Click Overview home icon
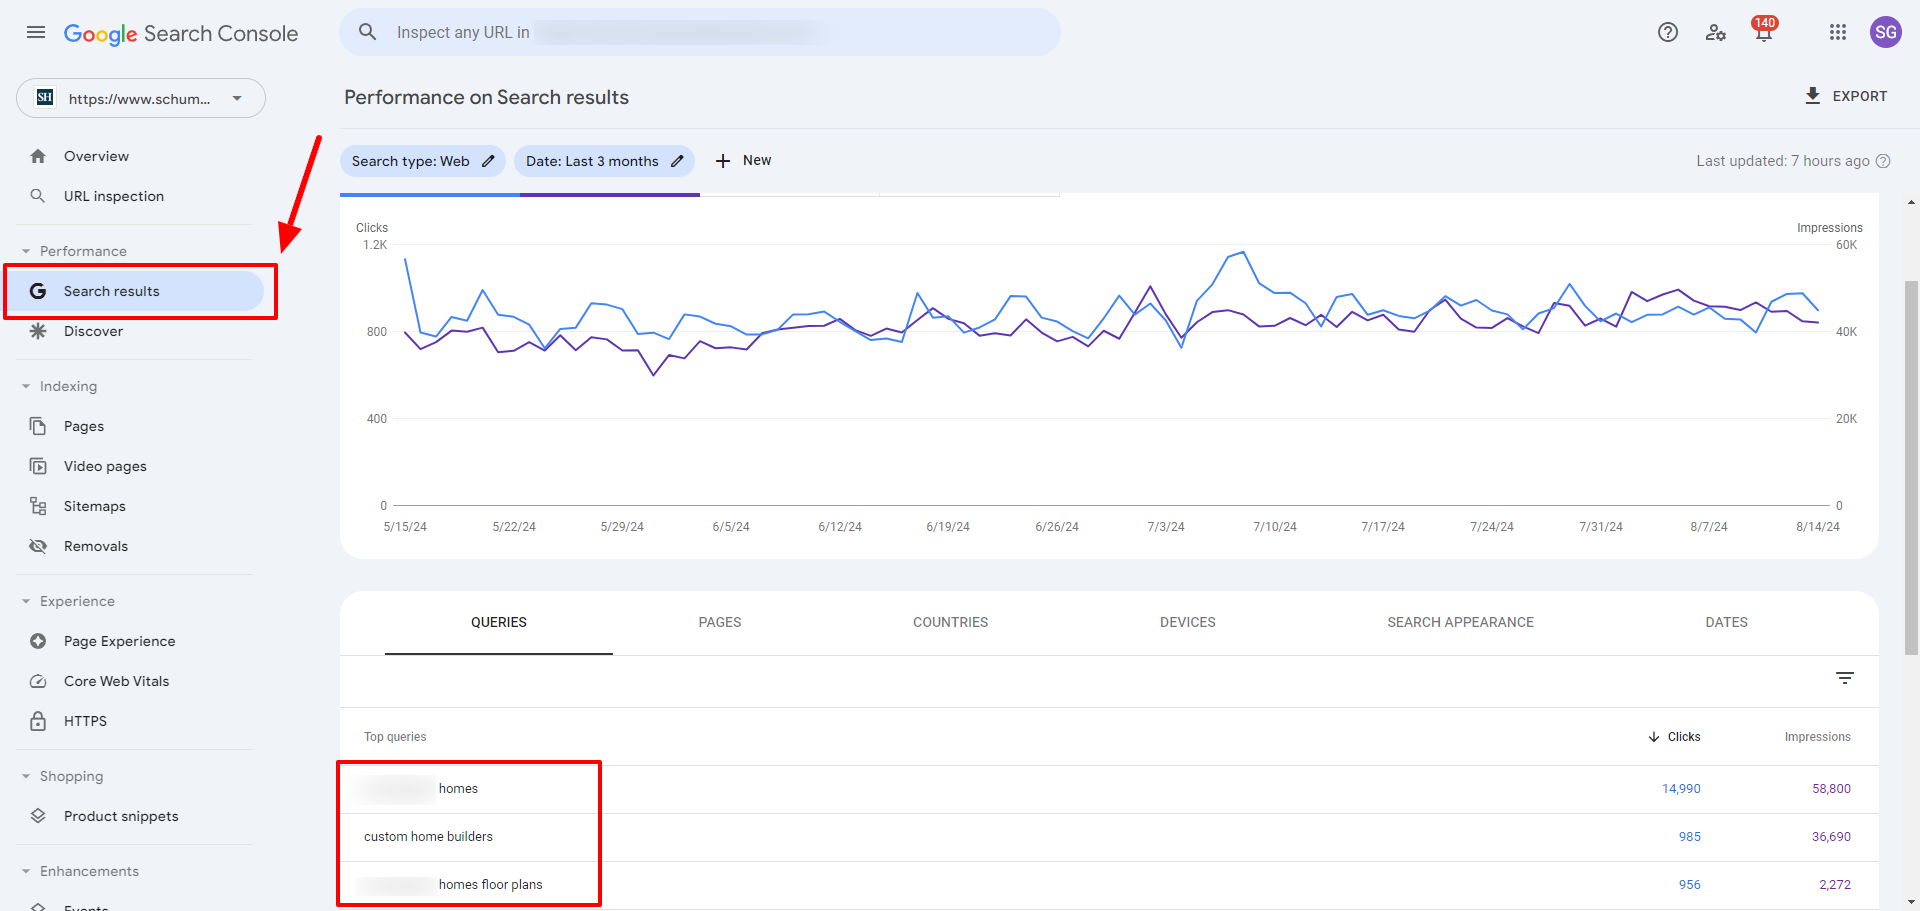This screenshot has height=911, width=1920. tap(38, 156)
